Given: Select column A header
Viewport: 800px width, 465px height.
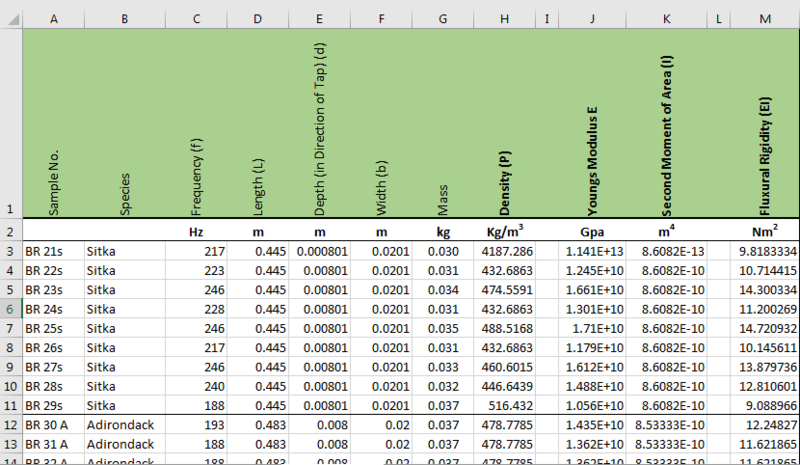Looking at the screenshot, I should click(54, 19).
